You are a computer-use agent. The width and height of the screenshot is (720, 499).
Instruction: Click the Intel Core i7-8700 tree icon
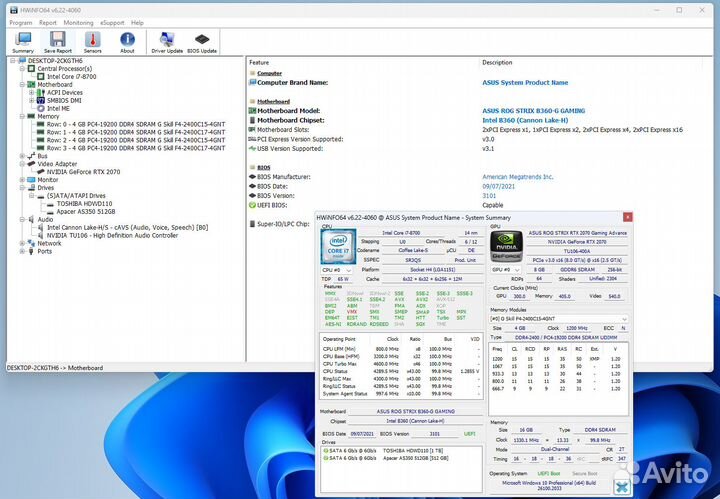[x=41, y=77]
